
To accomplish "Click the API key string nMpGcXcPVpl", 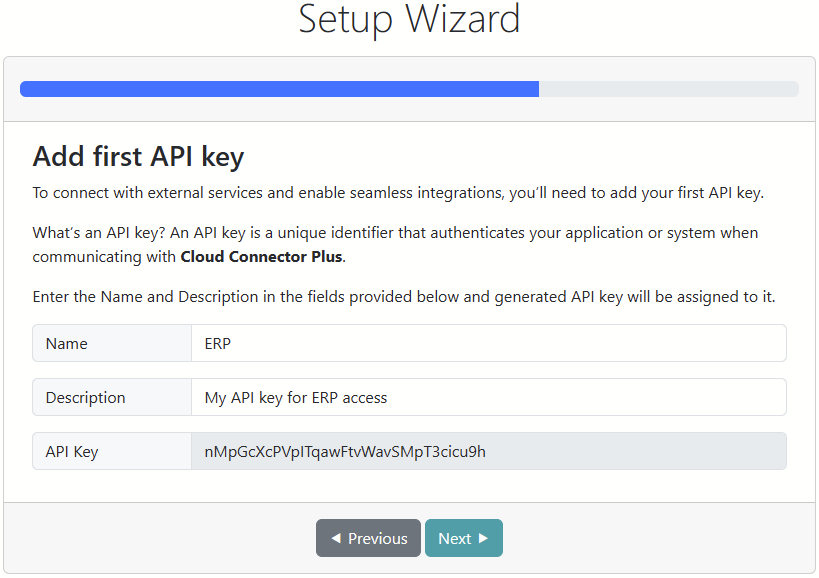I will [x=345, y=451].
